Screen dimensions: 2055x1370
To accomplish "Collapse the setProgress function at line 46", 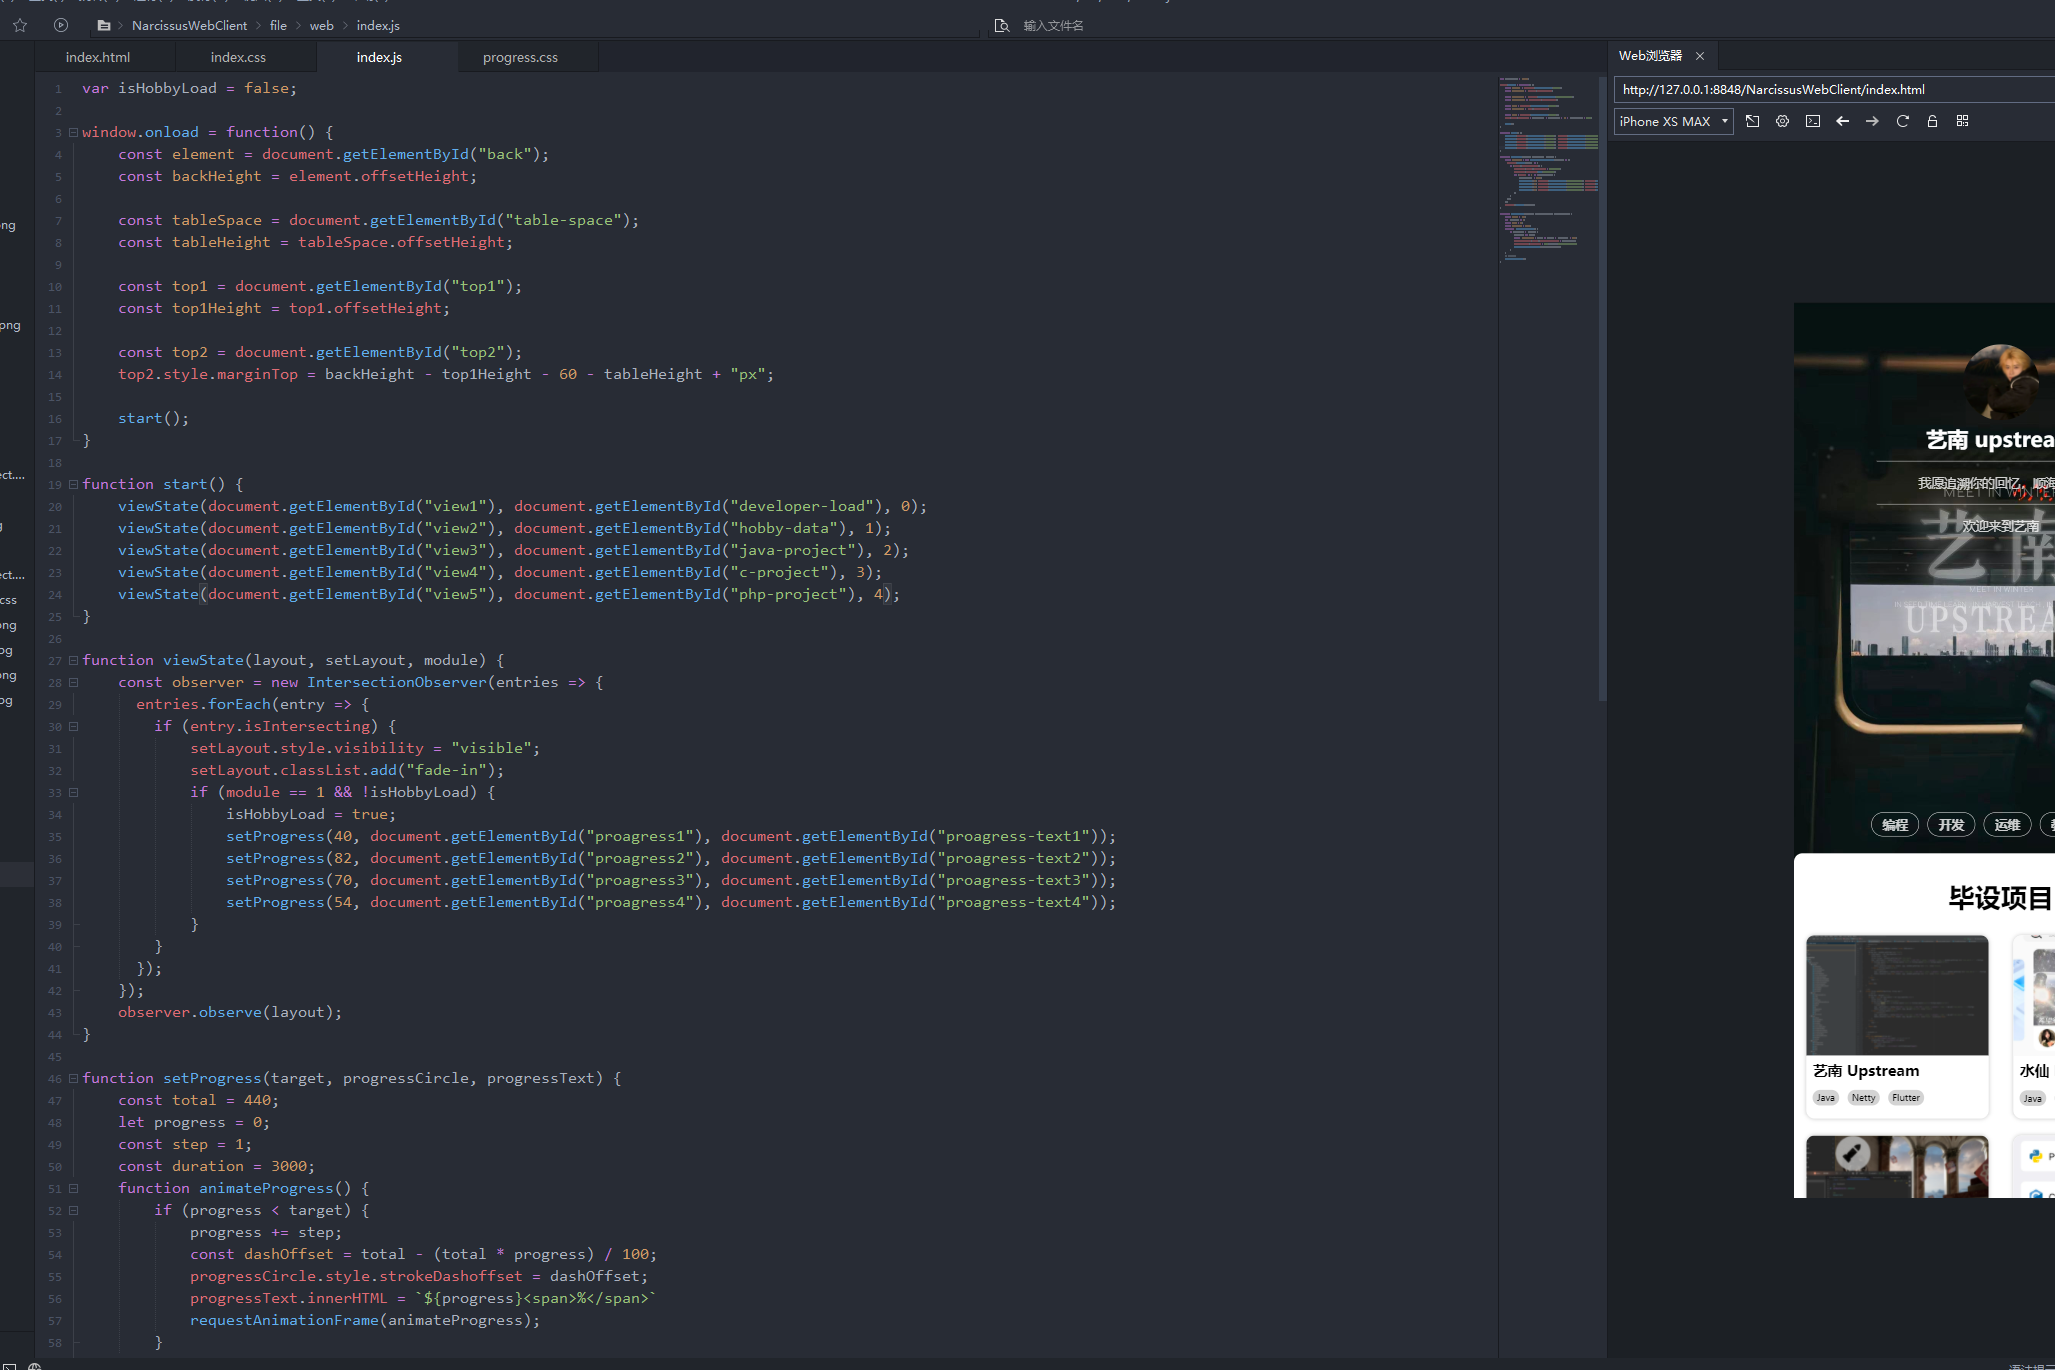I will (x=73, y=1078).
